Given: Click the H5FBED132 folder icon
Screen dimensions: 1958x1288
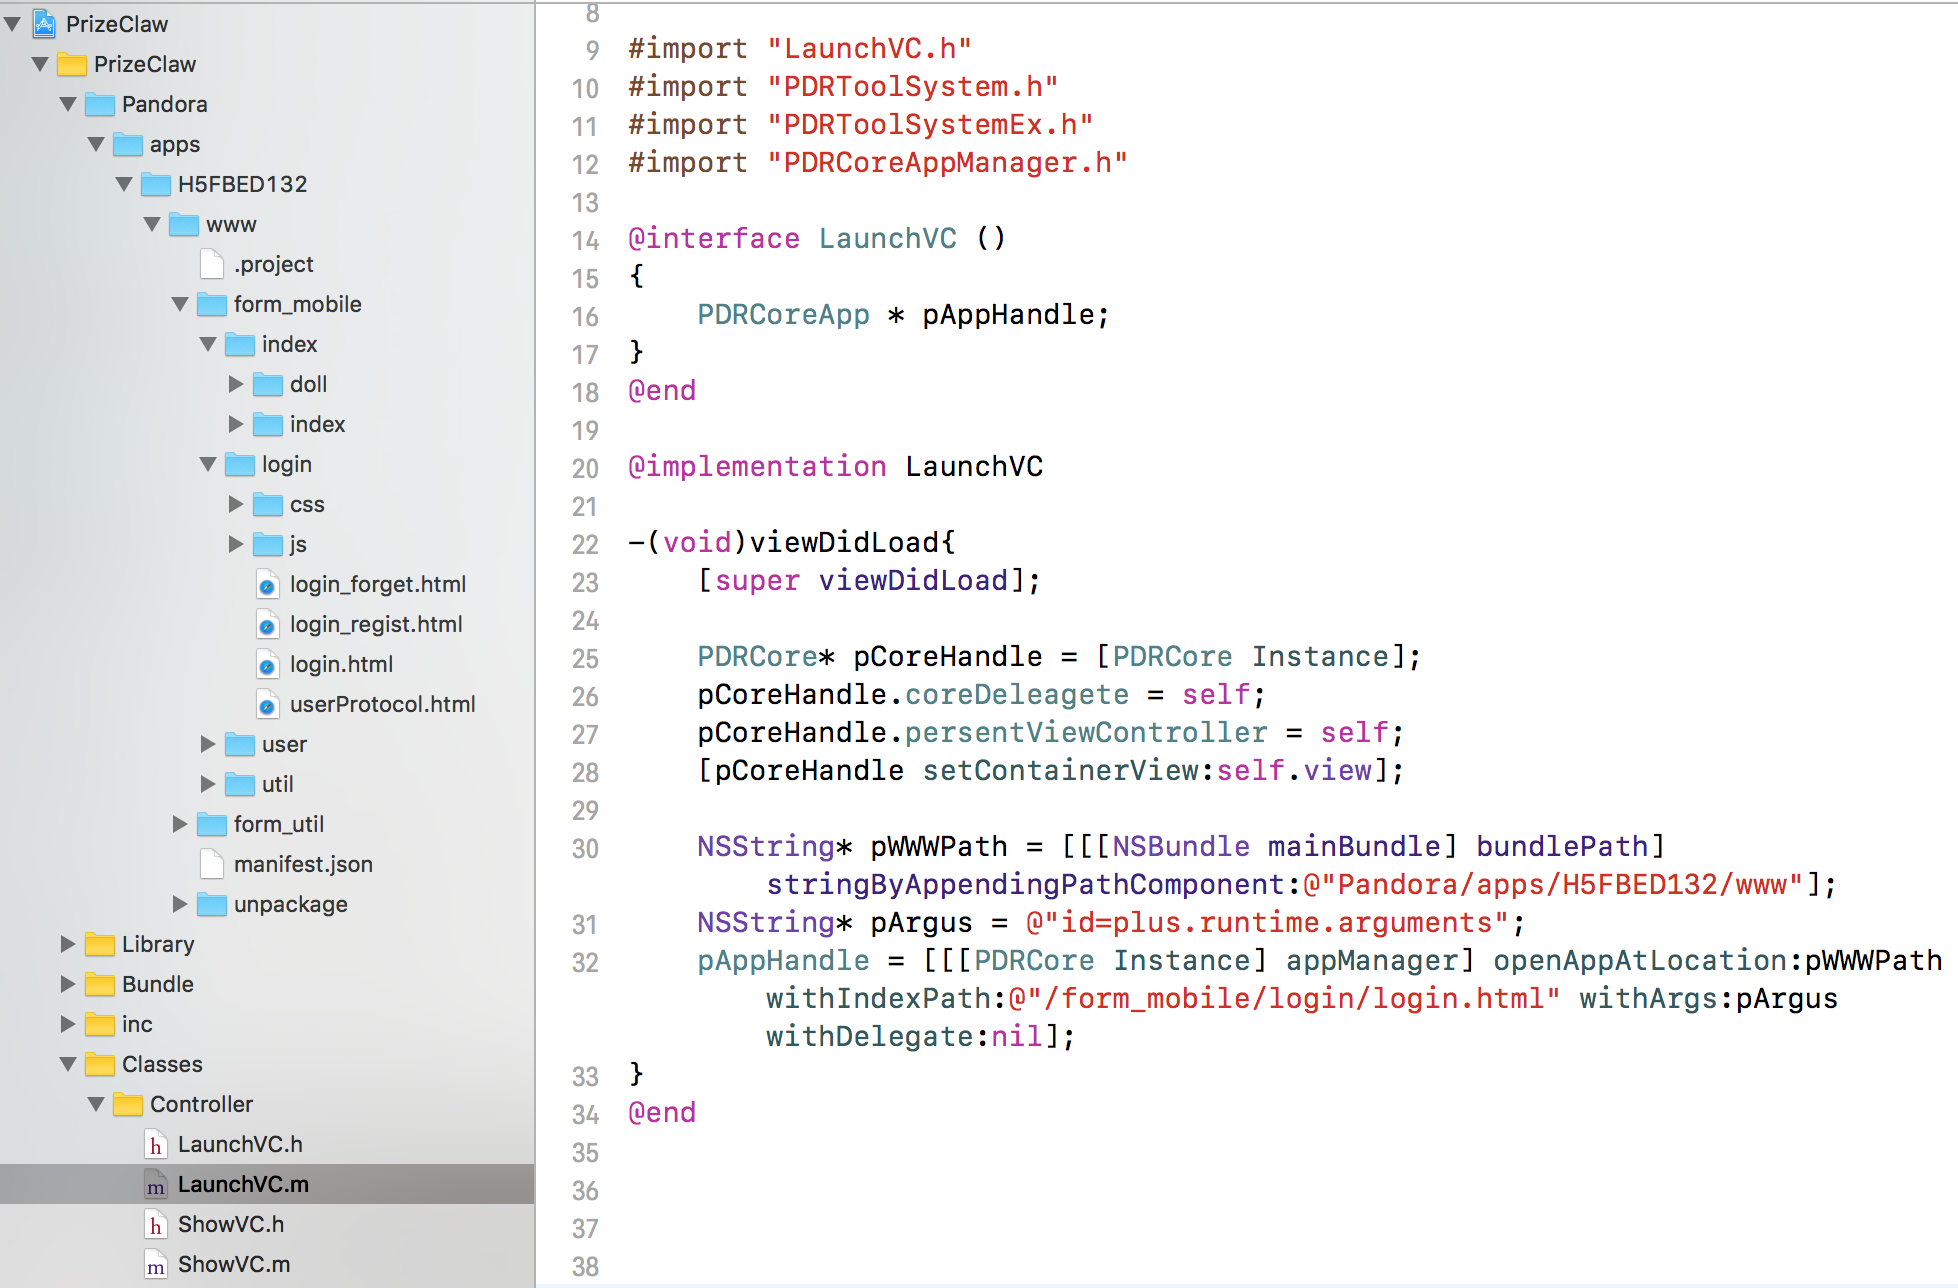Looking at the screenshot, I should click(156, 184).
